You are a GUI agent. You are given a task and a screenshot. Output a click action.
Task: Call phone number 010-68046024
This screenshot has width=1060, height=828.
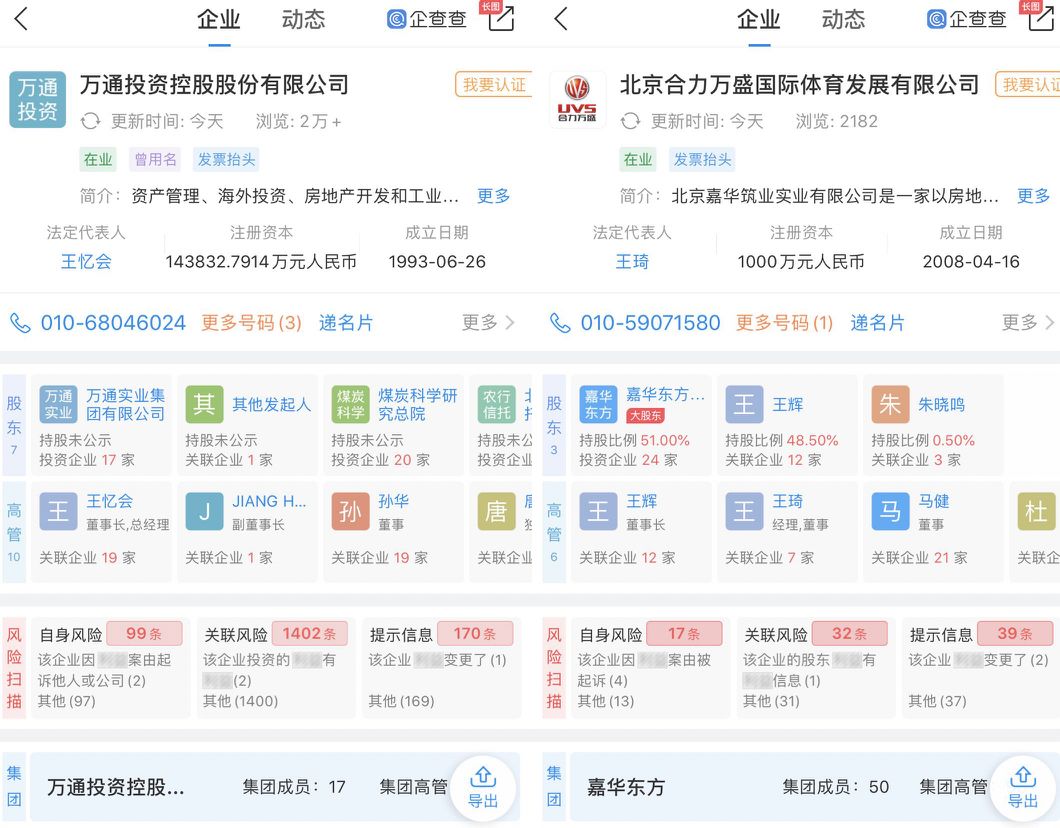click(113, 323)
